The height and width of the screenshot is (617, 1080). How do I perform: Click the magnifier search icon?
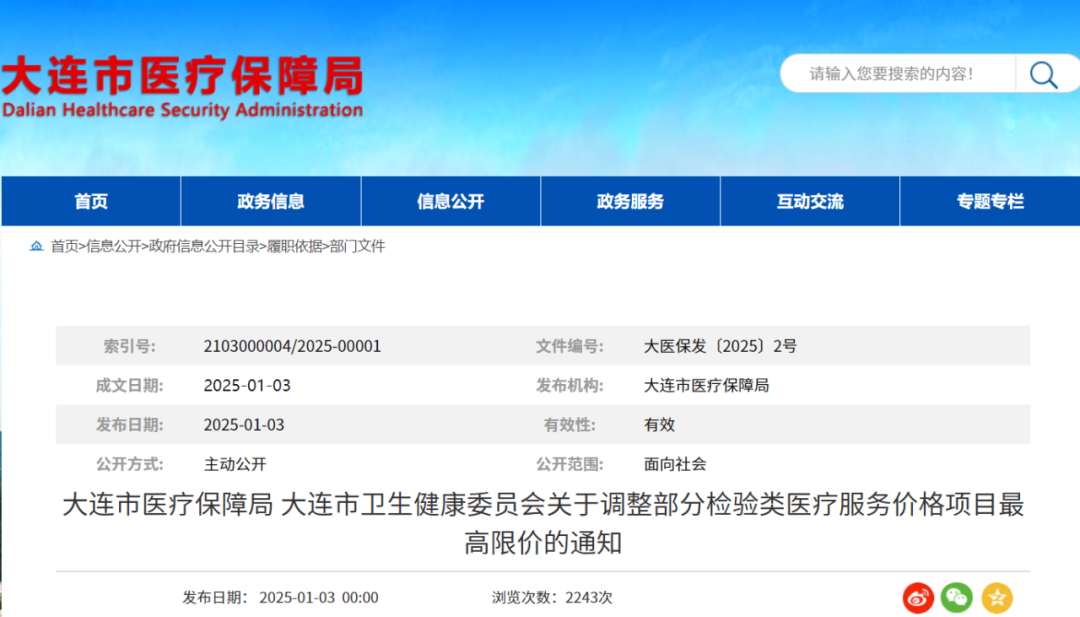coord(1043,74)
